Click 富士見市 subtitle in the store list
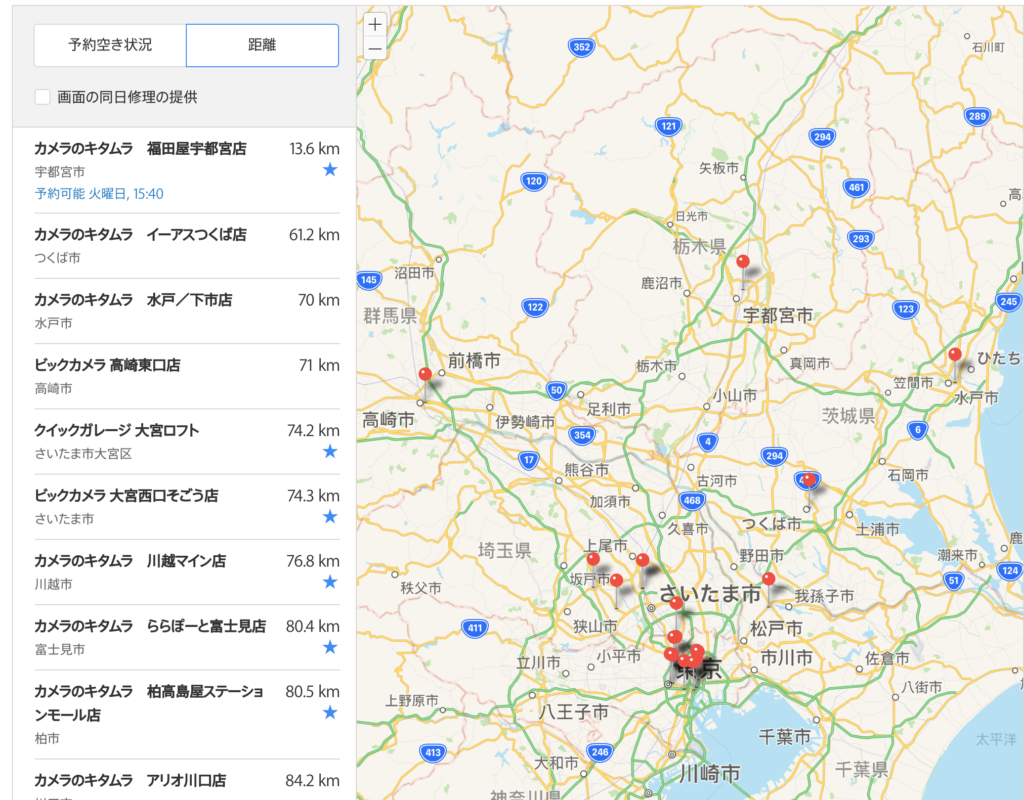The height and width of the screenshot is (800, 1024). point(59,650)
